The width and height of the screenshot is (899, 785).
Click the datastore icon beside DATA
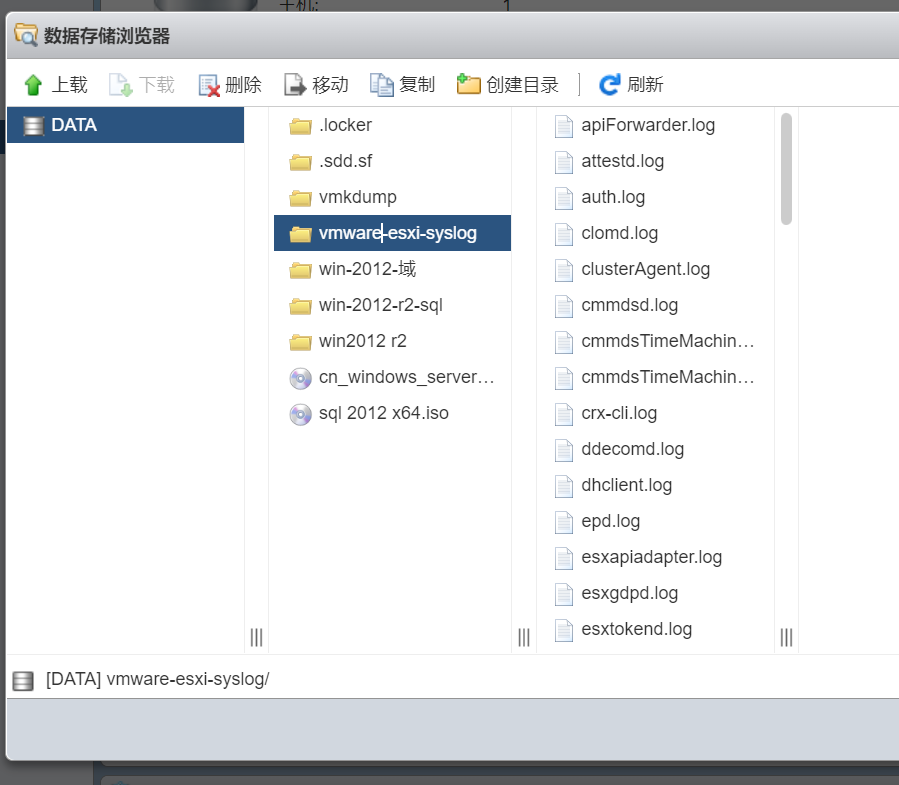(33, 126)
